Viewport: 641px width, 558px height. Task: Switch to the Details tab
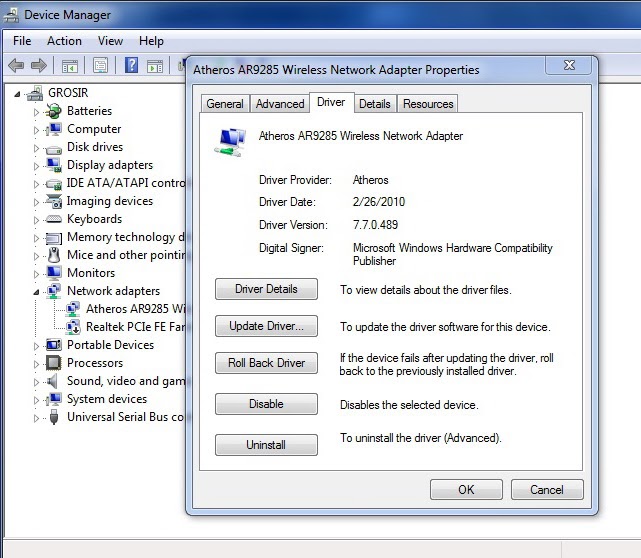tap(374, 104)
